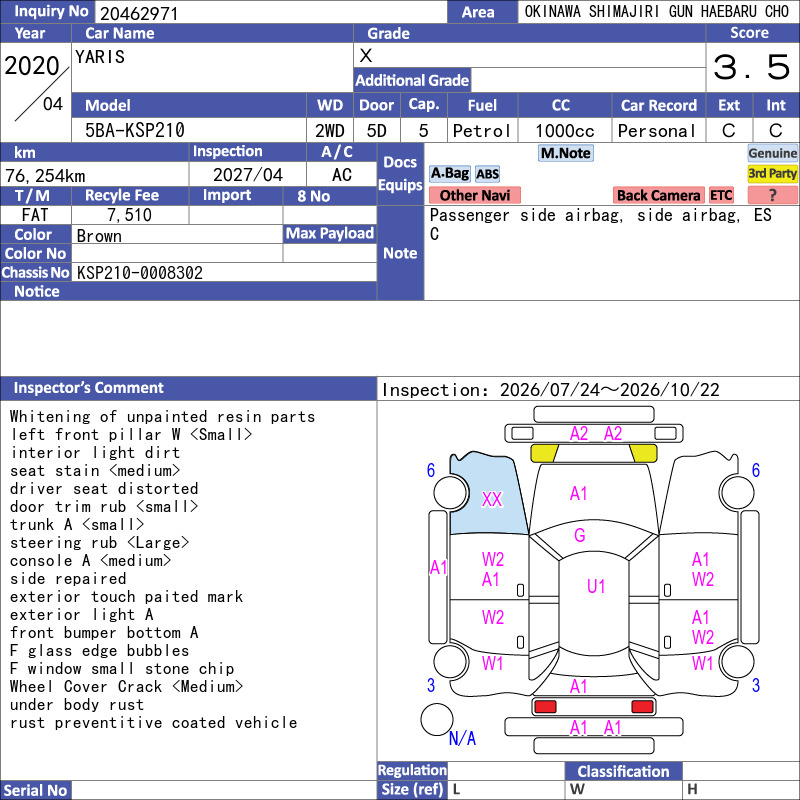Click the XX mark on blue panel
800x800 pixels.
492,499
